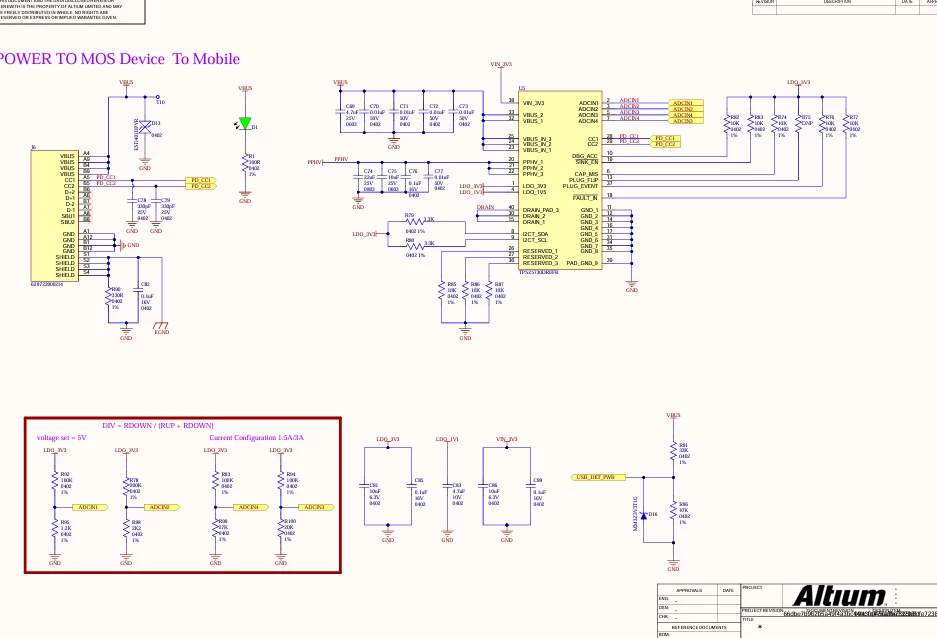The image size is (937, 638).
Task: Select capacitor symbol C73
Action: (453, 112)
